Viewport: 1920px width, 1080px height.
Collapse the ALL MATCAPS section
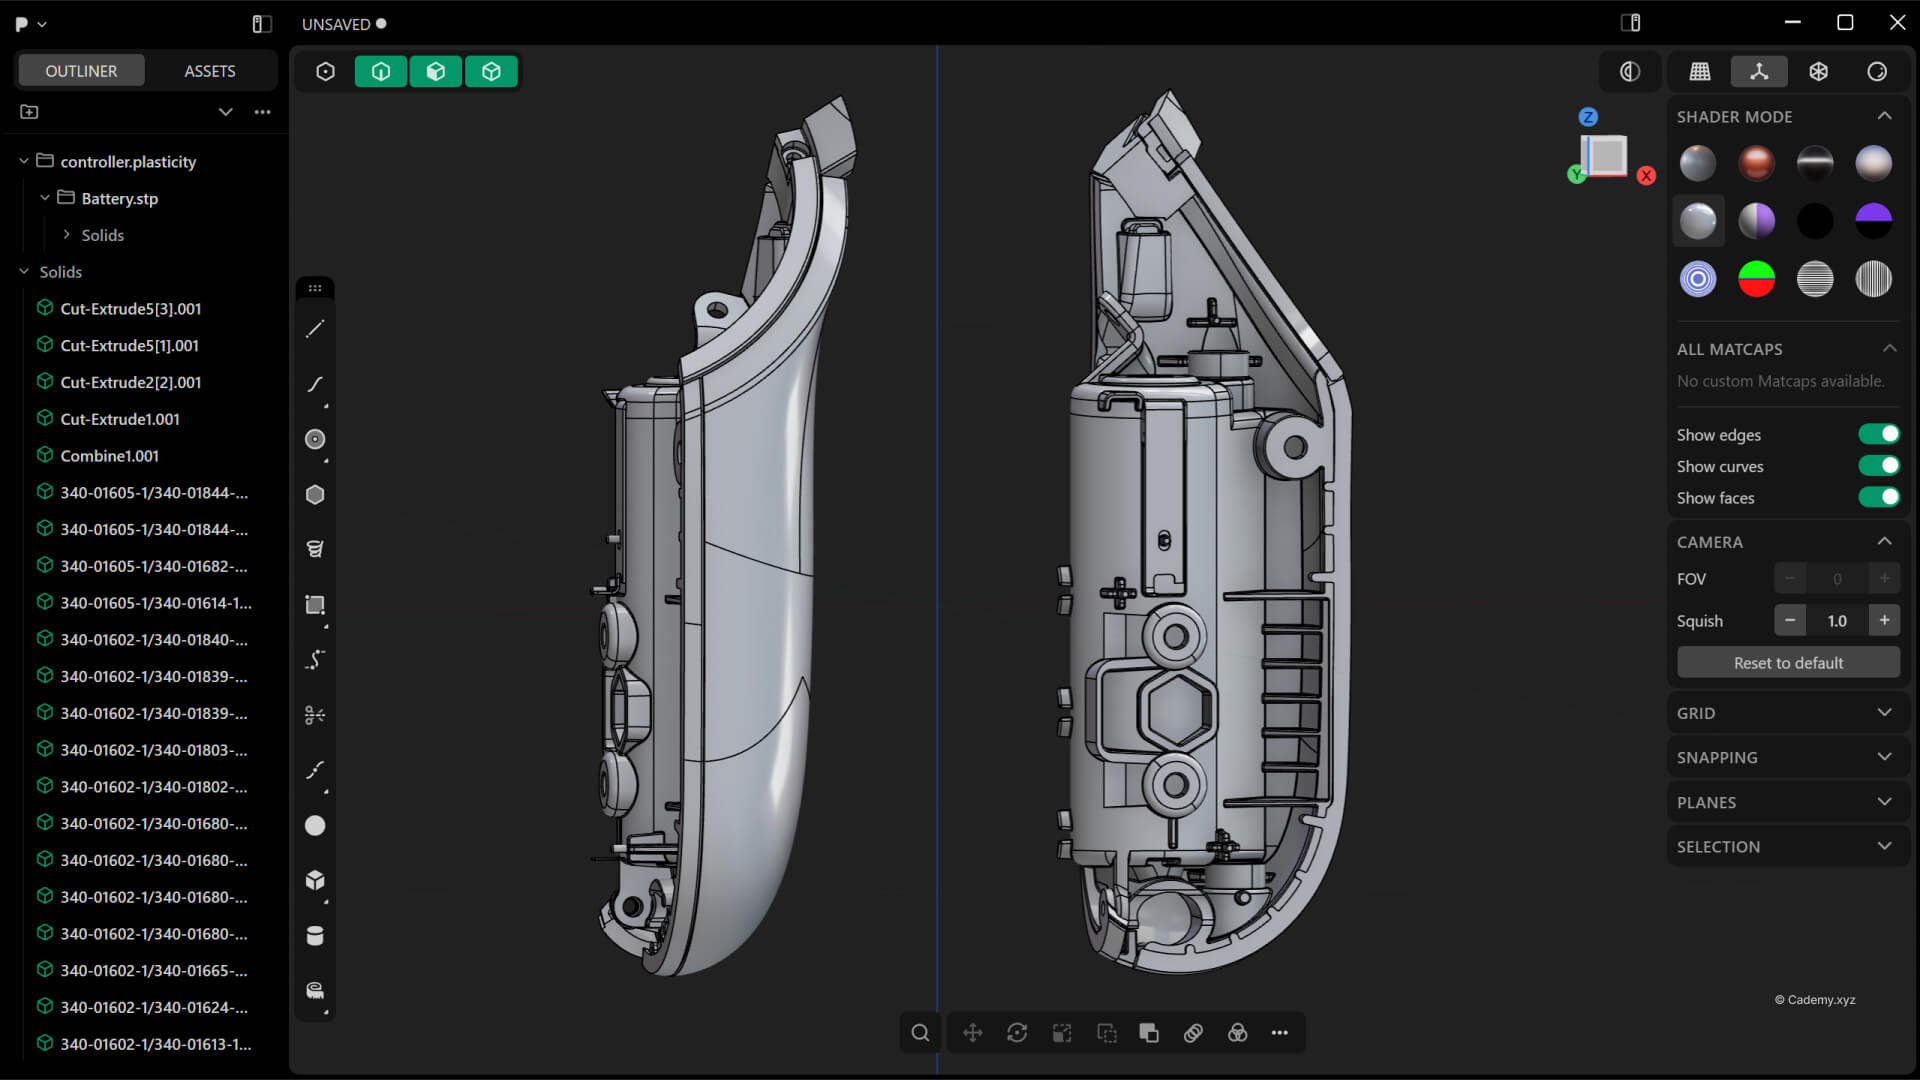click(1889, 348)
